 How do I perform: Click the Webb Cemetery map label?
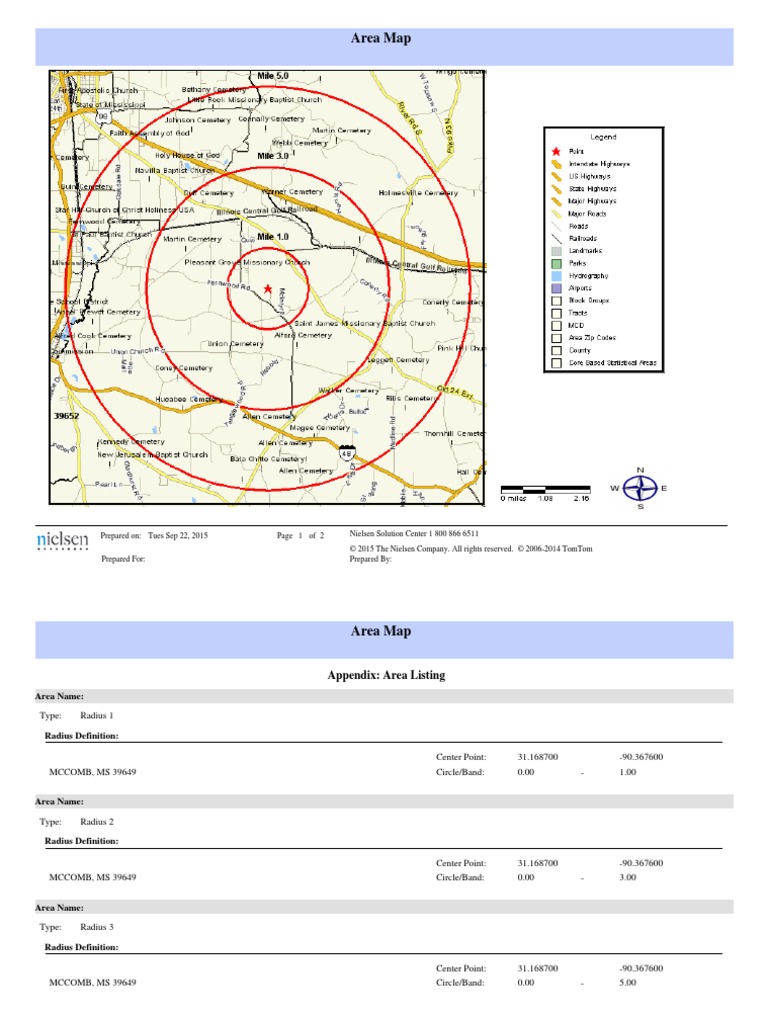pos(300,142)
